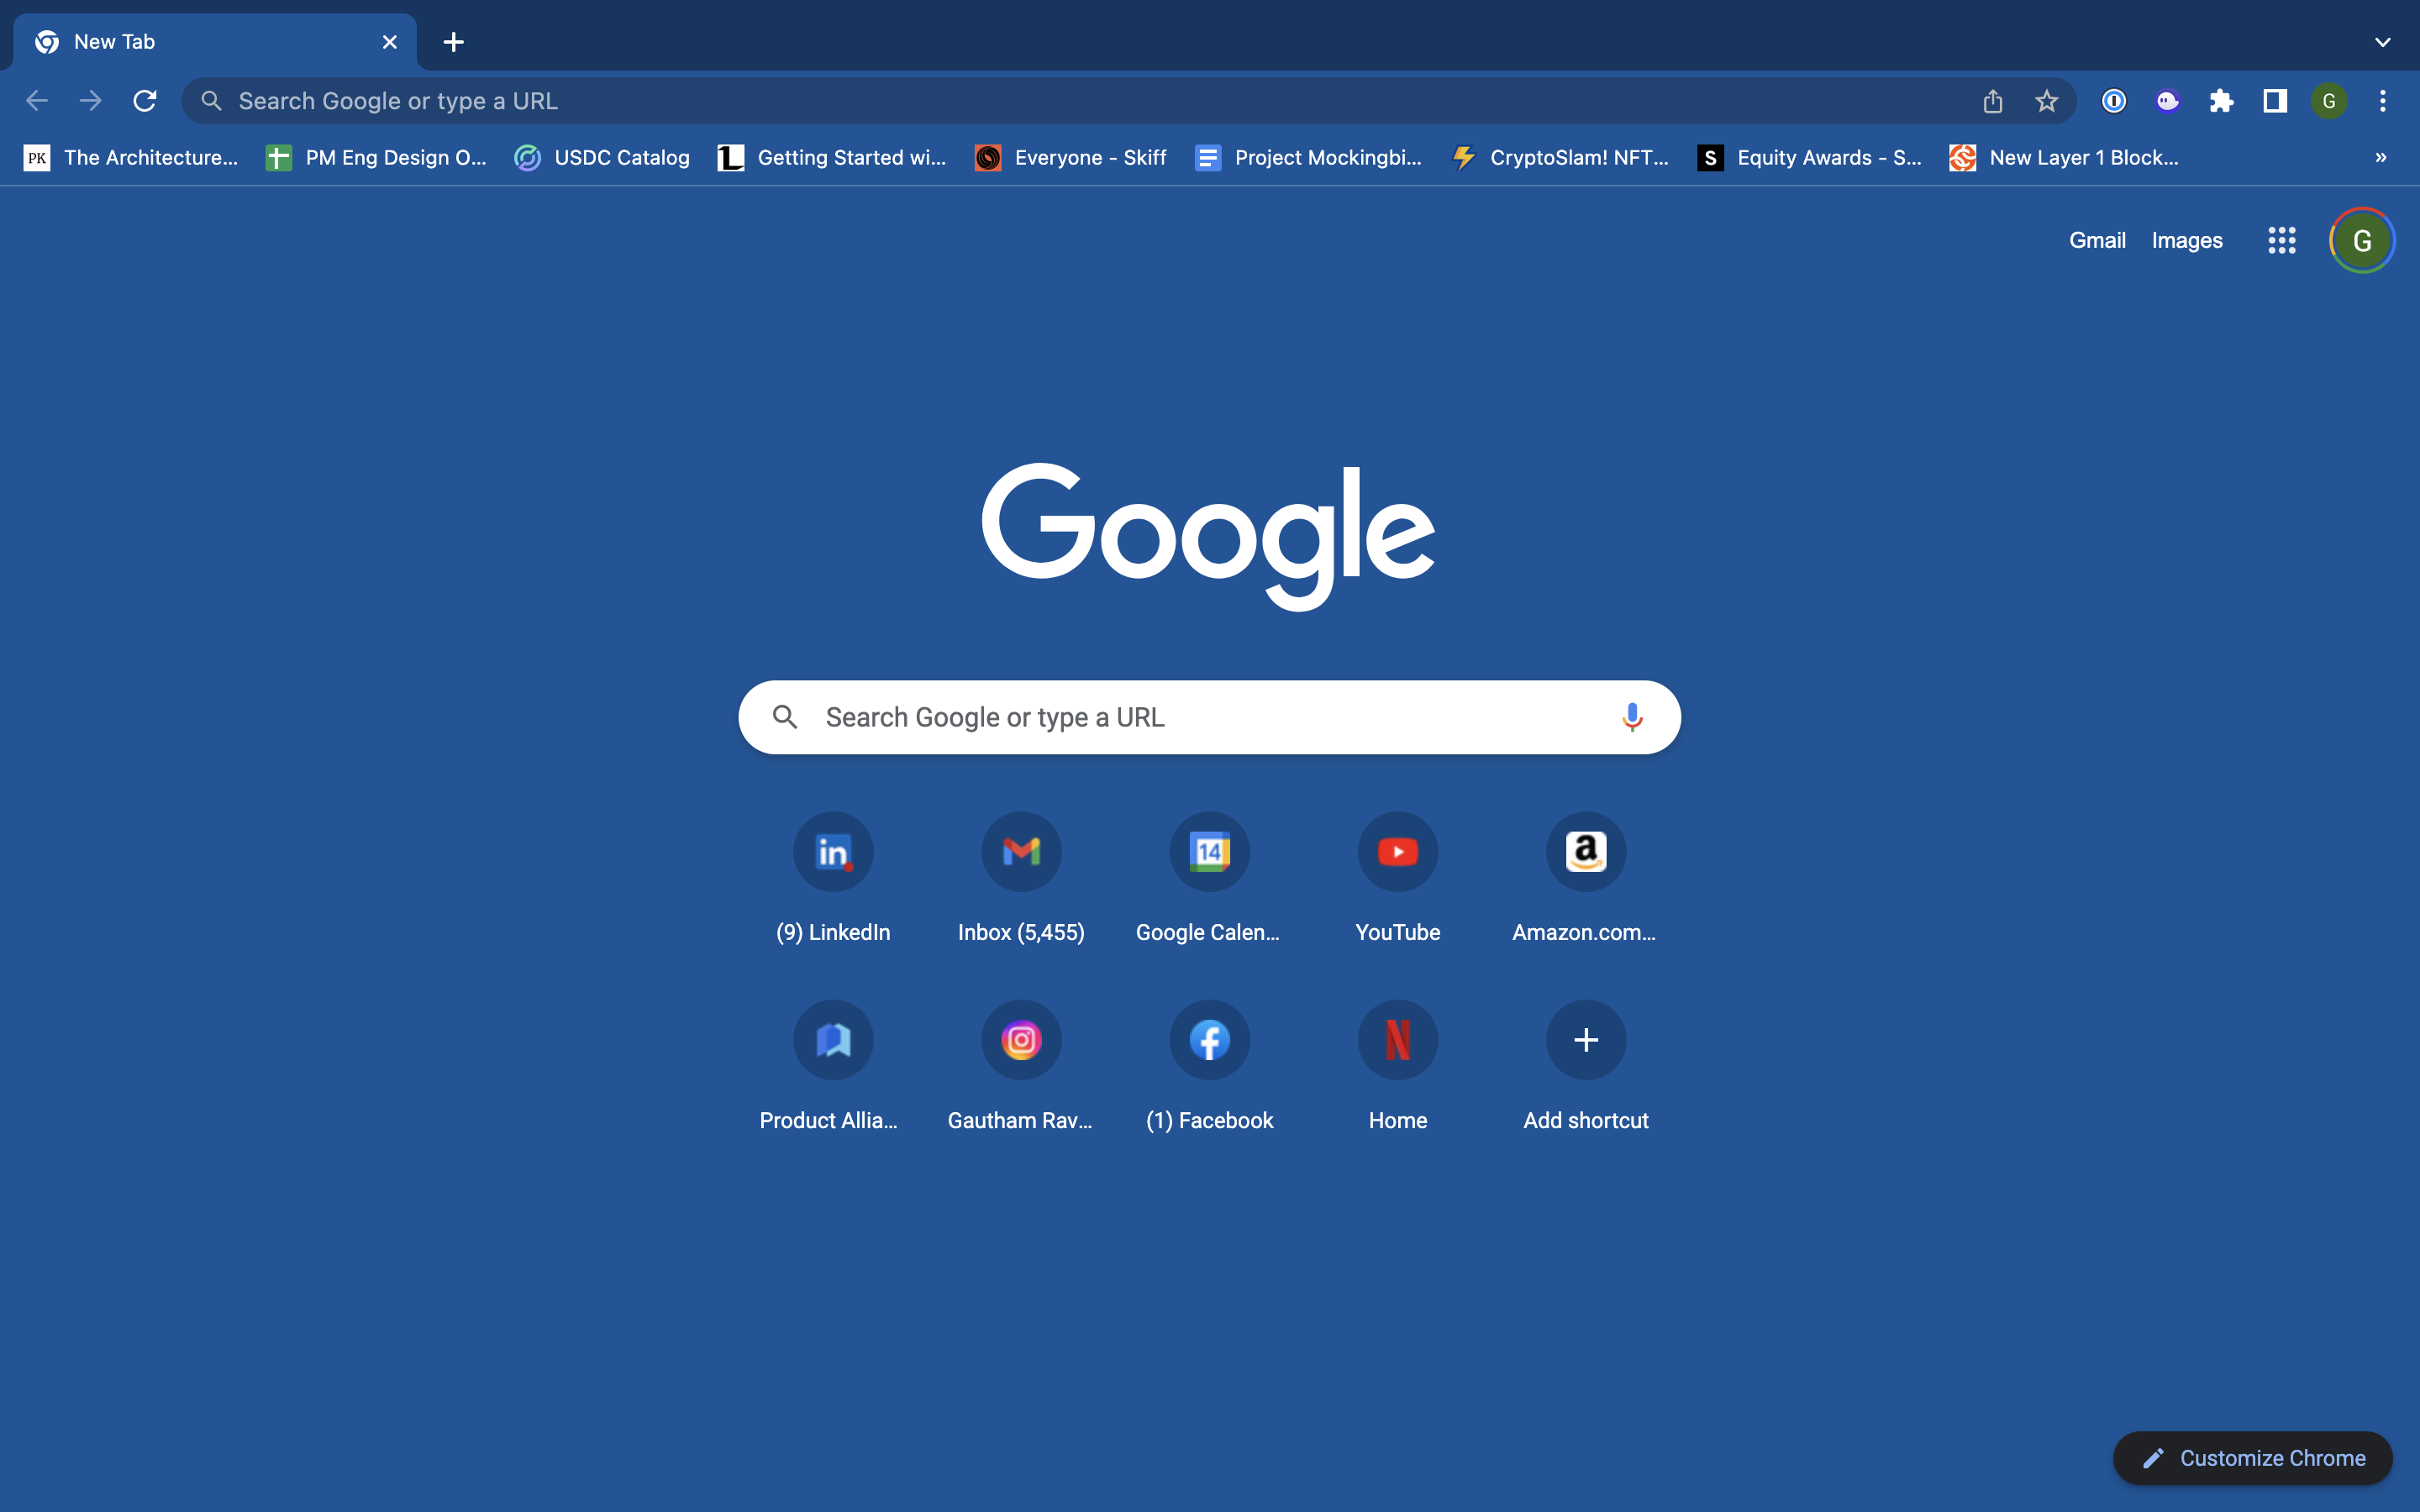This screenshot has width=2420, height=1512.
Task: Click the search magnifier in Google box
Action: coord(785,717)
